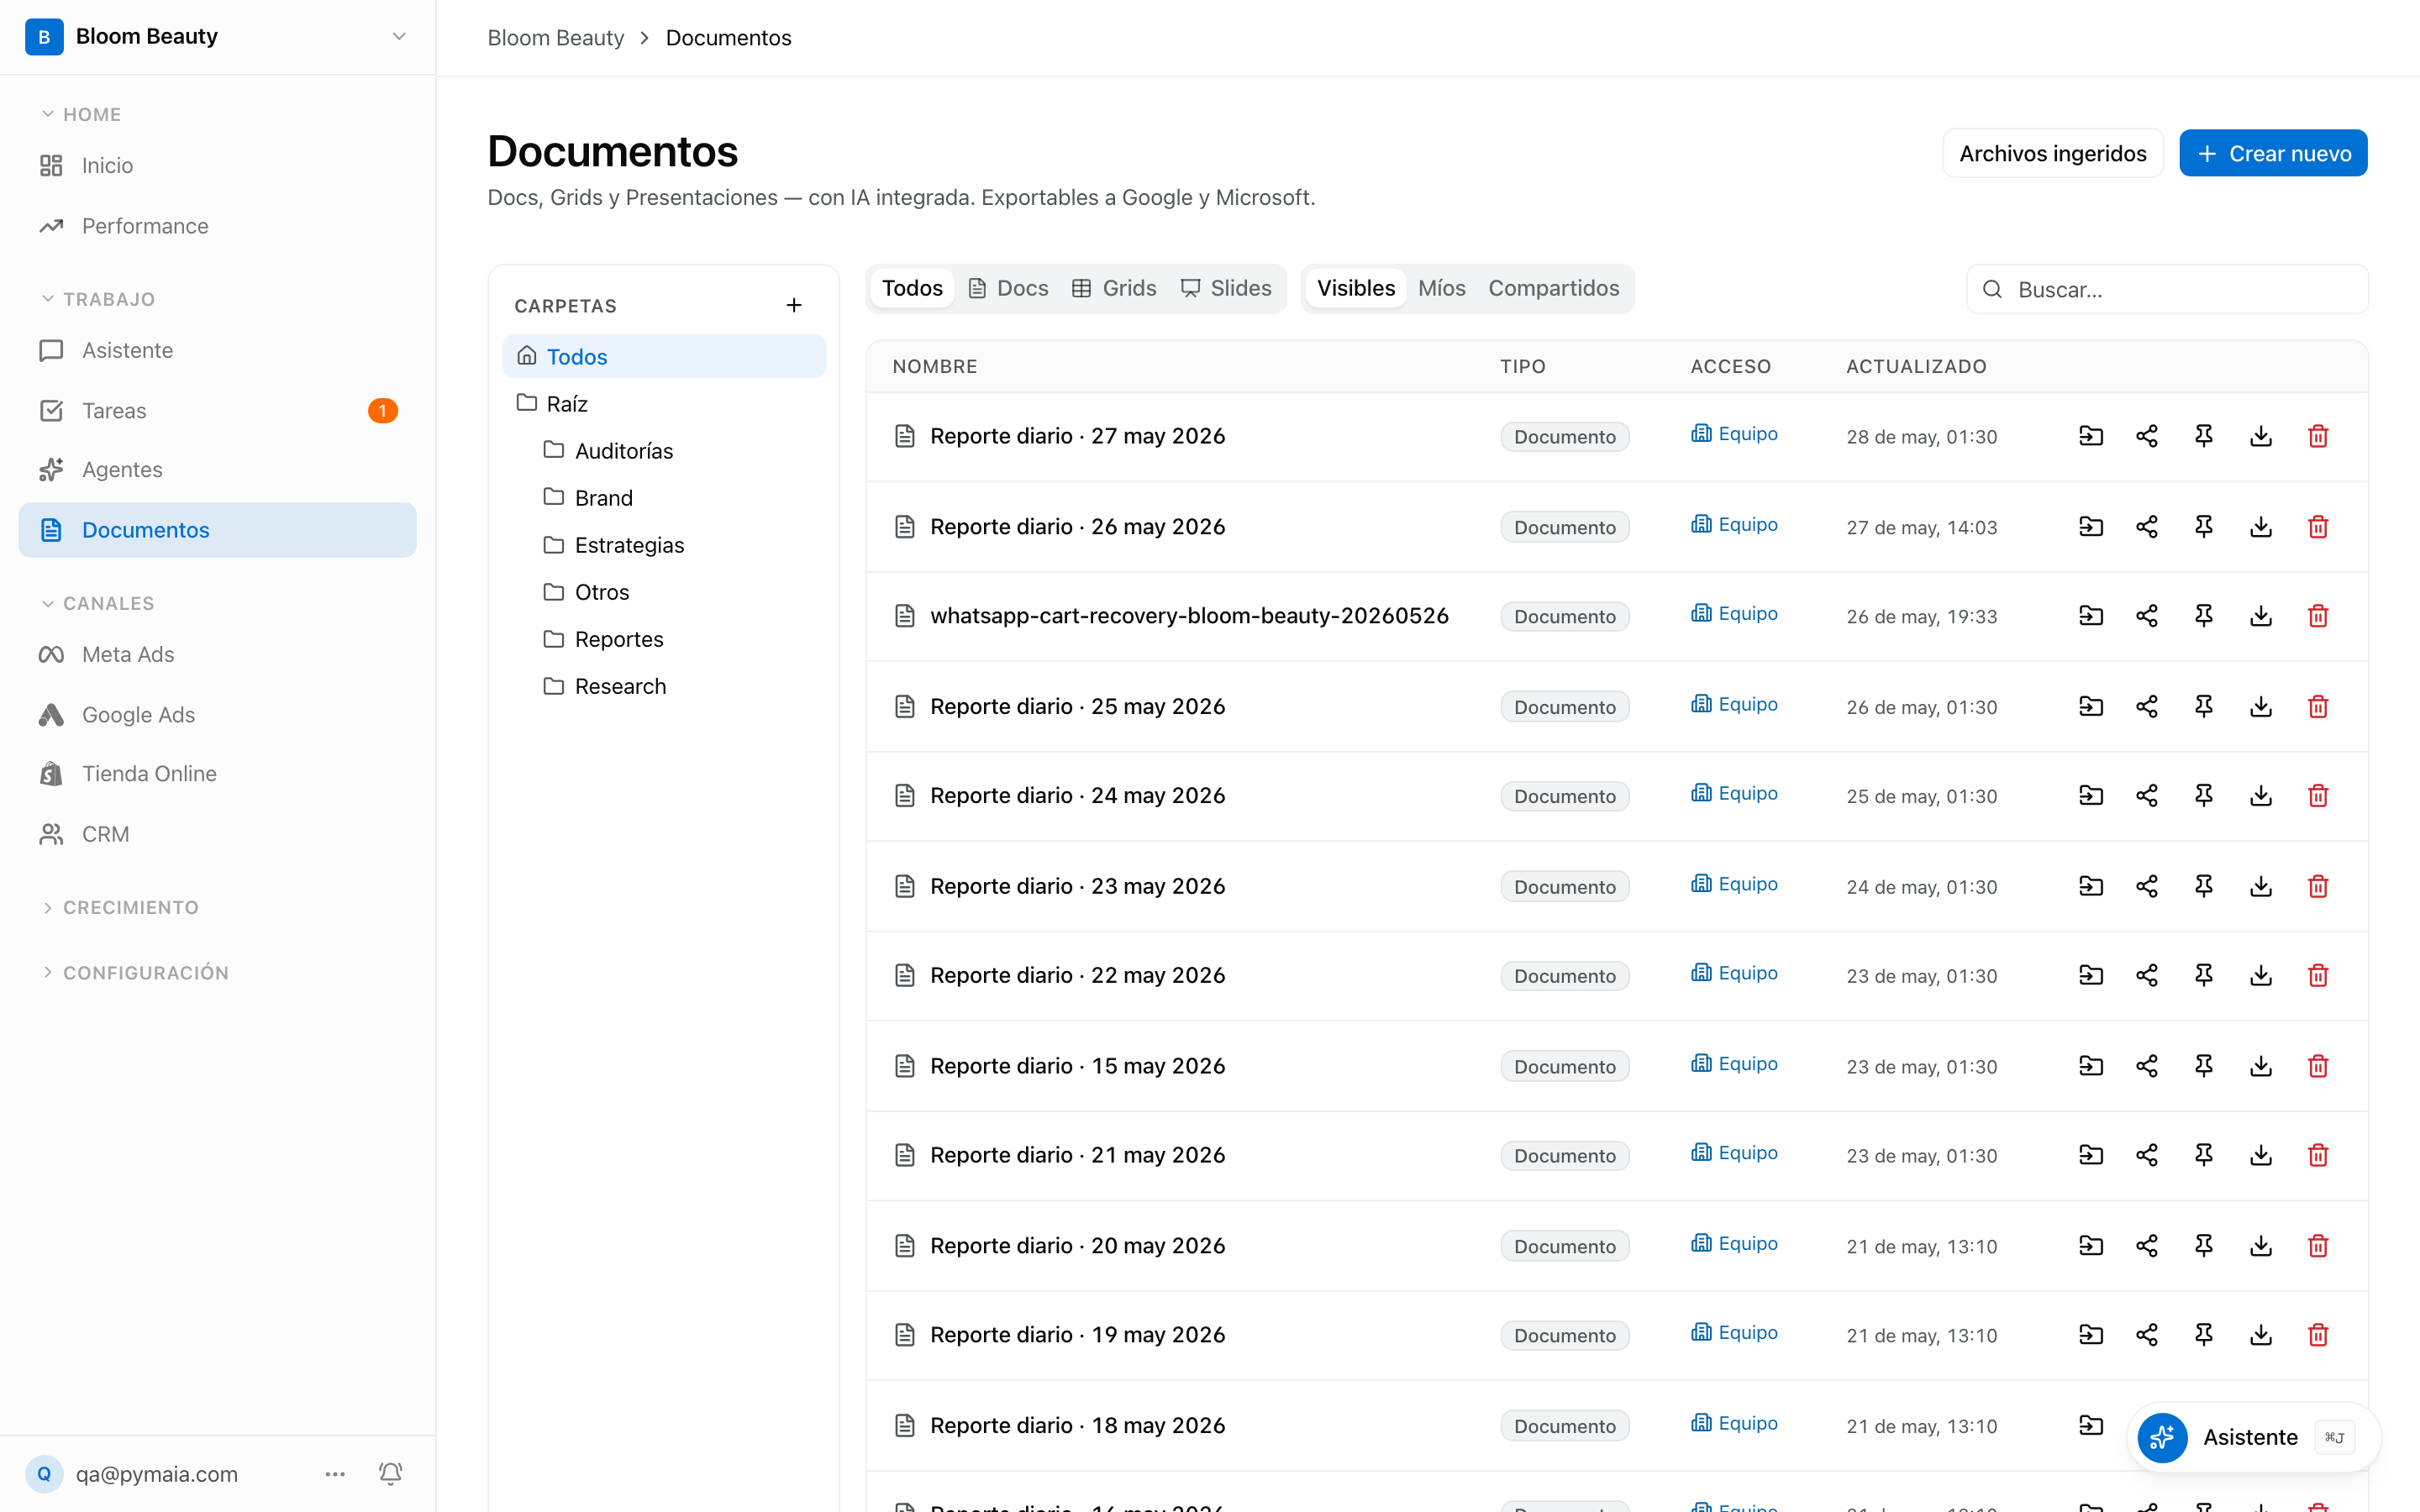Open Performance page
The height and width of the screenshot is (1512, 2420).
pos(217,226)
